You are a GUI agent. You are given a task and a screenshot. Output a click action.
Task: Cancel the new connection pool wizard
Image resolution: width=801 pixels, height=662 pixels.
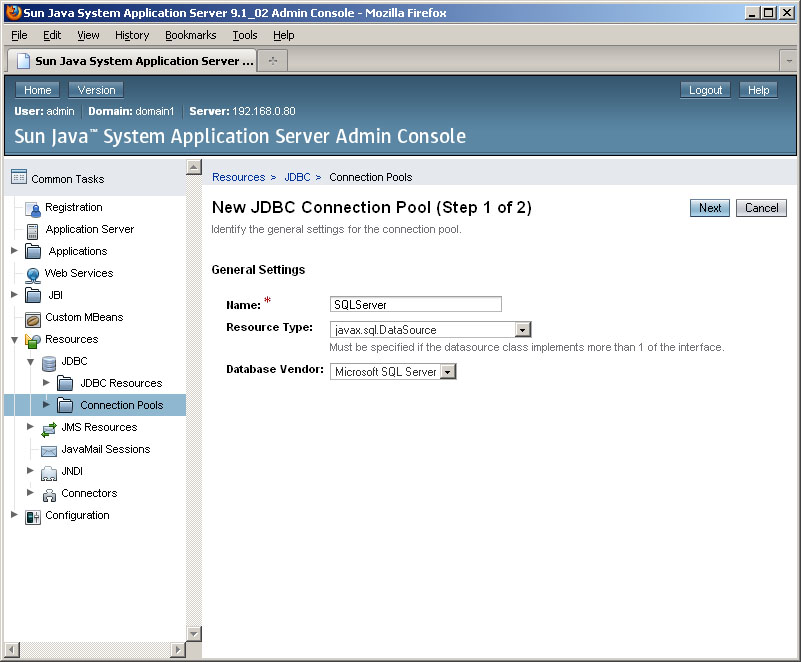pos(761,208)
